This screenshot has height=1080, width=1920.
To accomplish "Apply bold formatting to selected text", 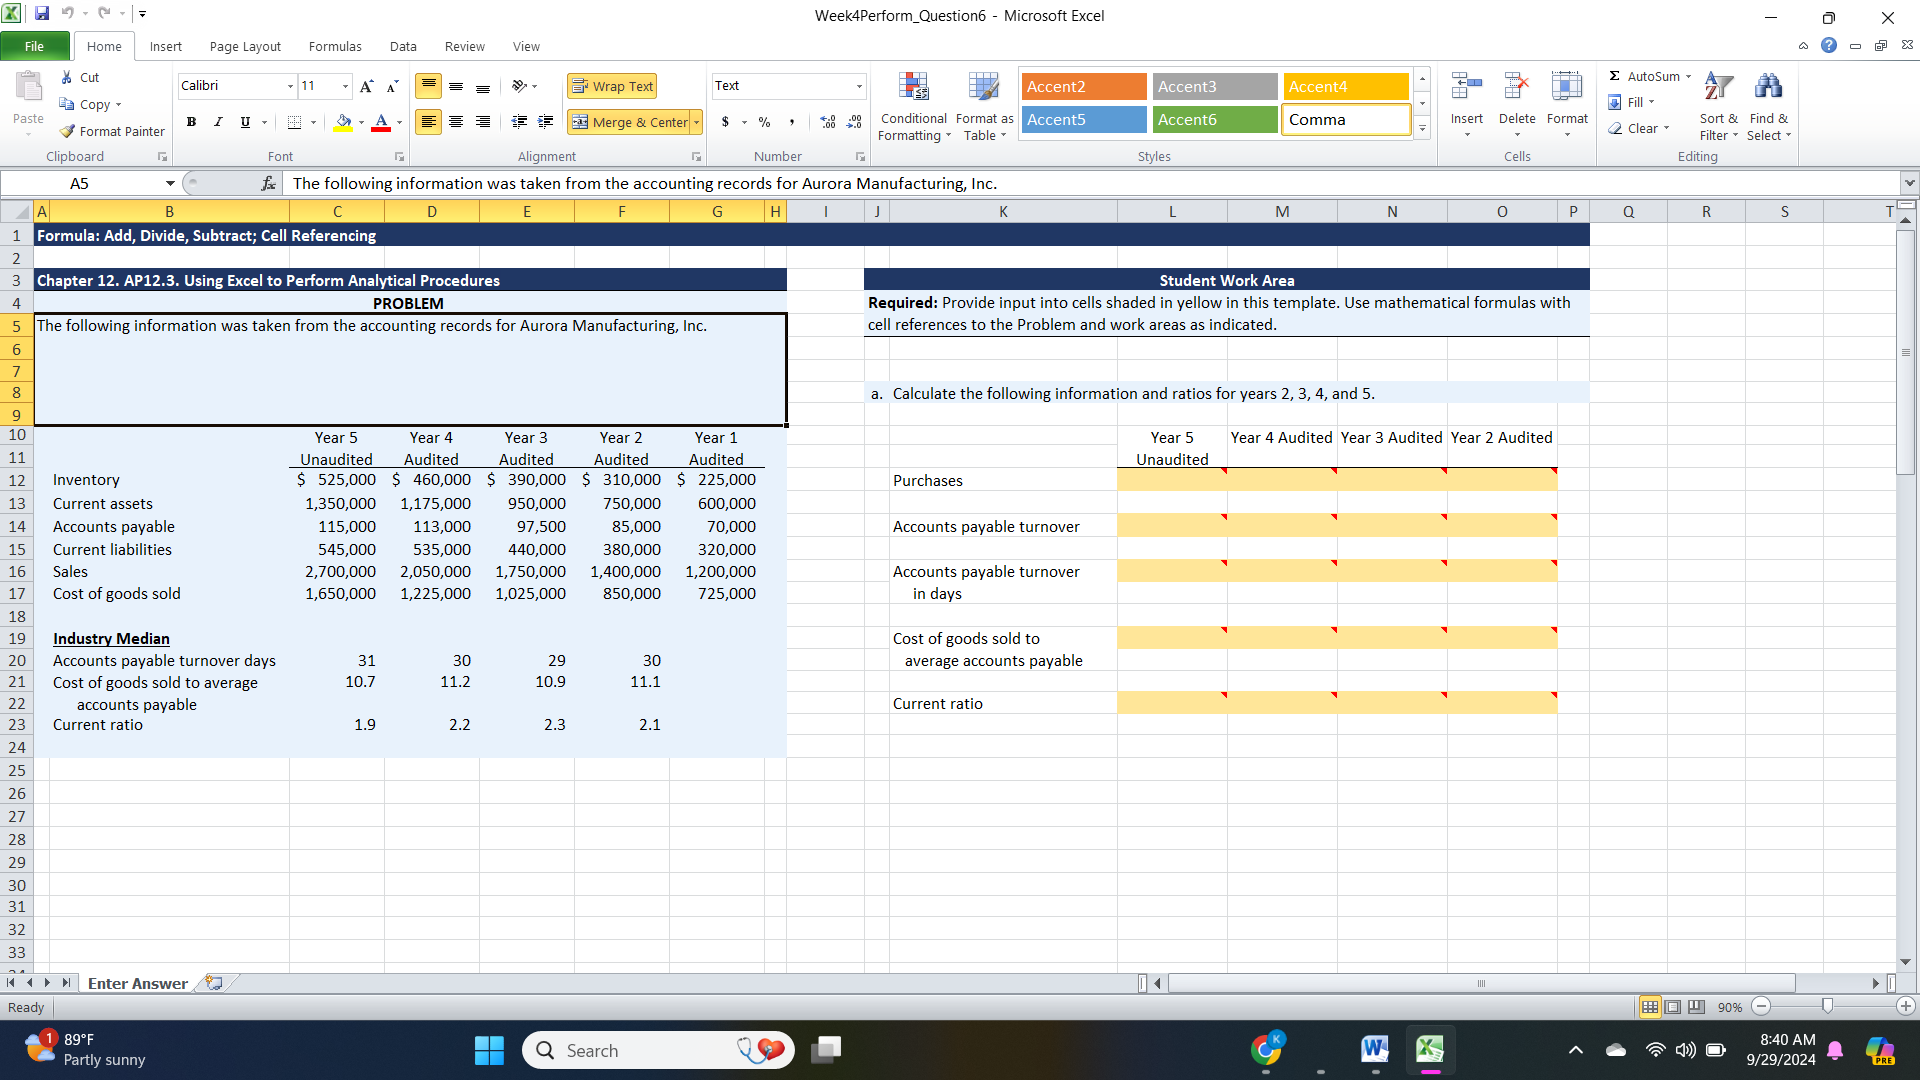I will [x=192, y=122].
